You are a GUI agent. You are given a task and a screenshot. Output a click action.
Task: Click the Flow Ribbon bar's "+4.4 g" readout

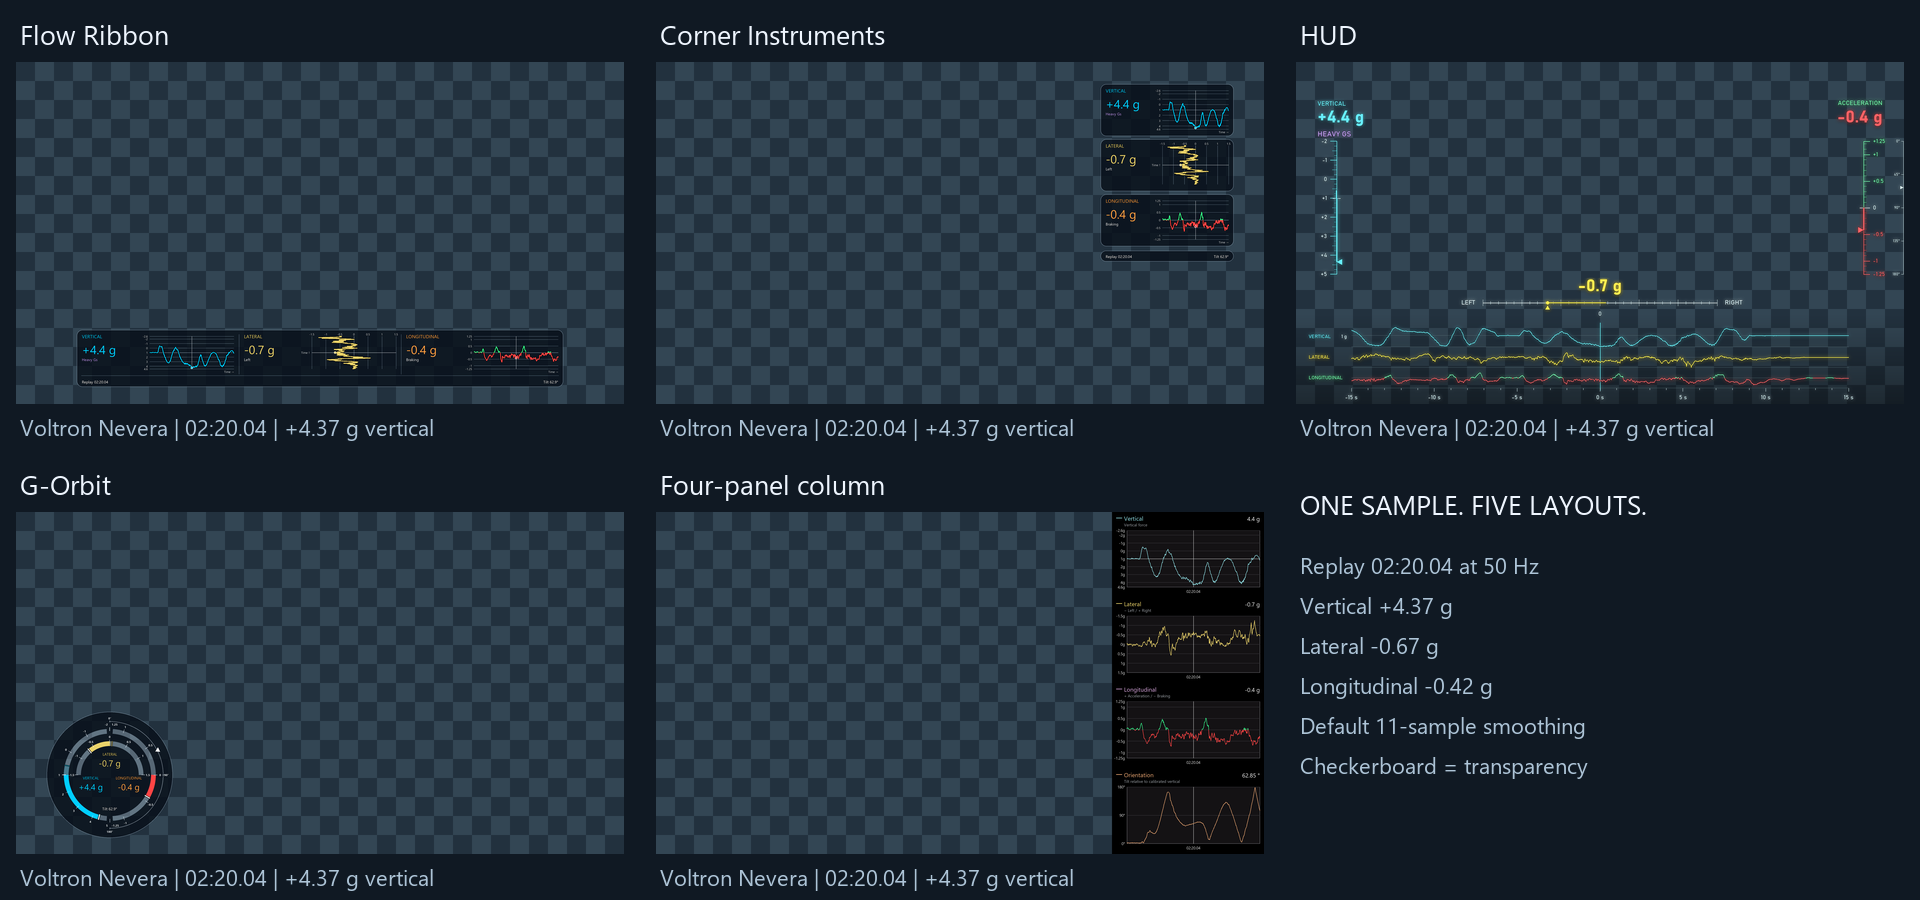click(99, 351)
